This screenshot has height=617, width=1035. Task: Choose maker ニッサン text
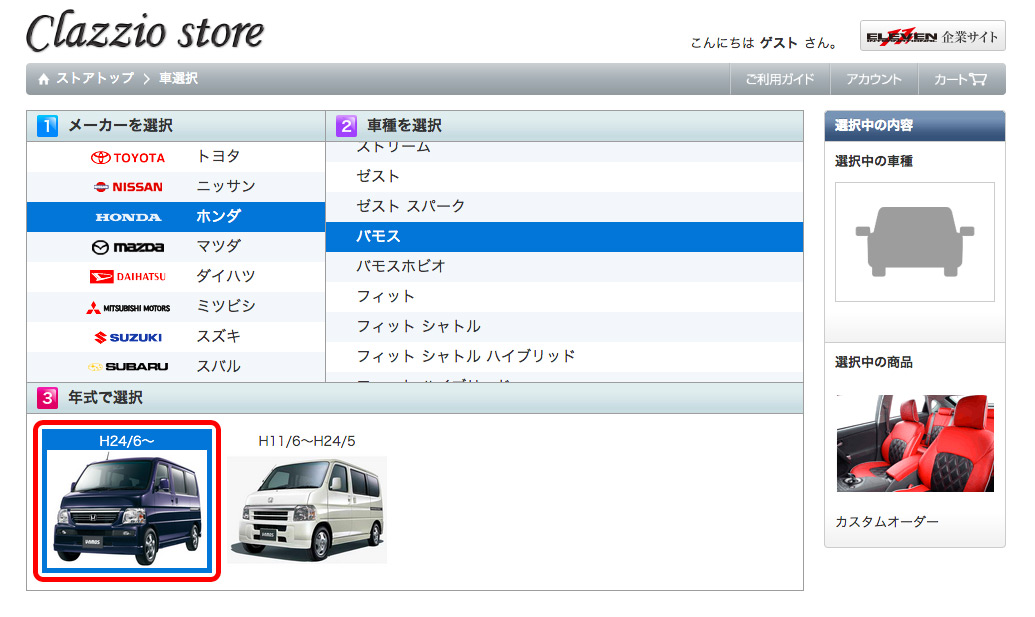click(x=226, y=187)
